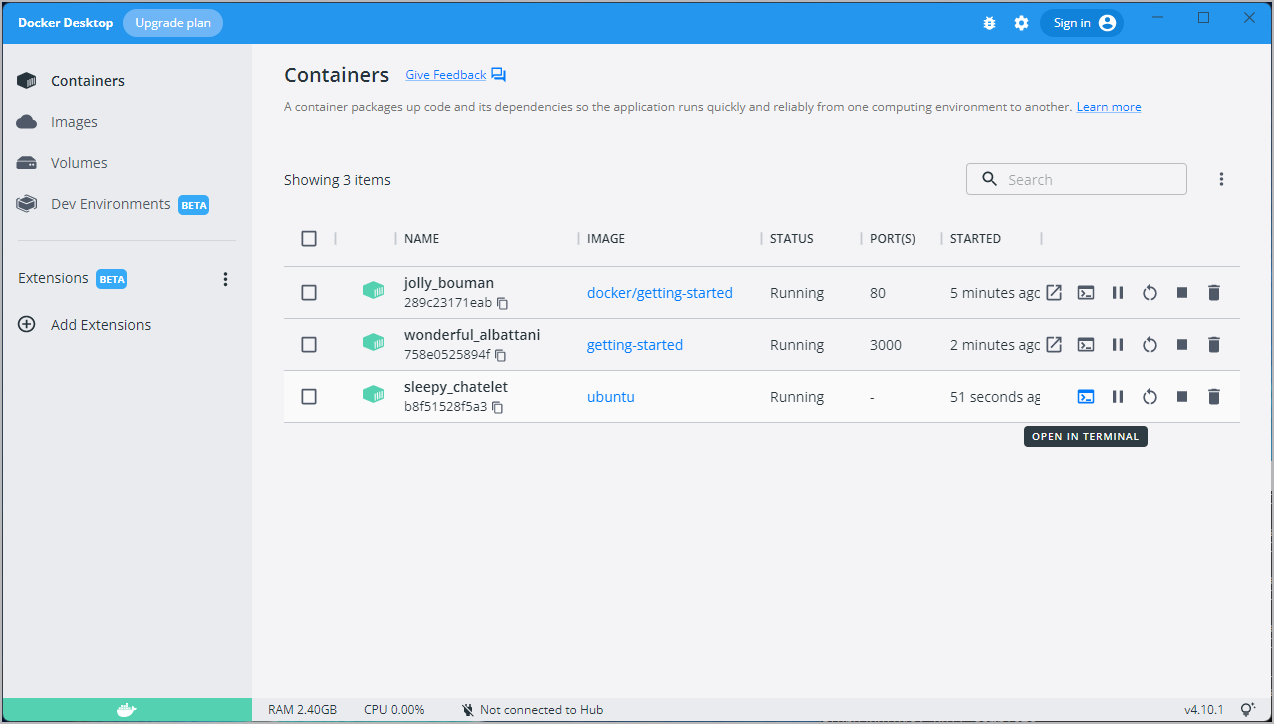
Task: Open the docker/getting-started image link
Action: pyautogui.click(x=660, y=293)
